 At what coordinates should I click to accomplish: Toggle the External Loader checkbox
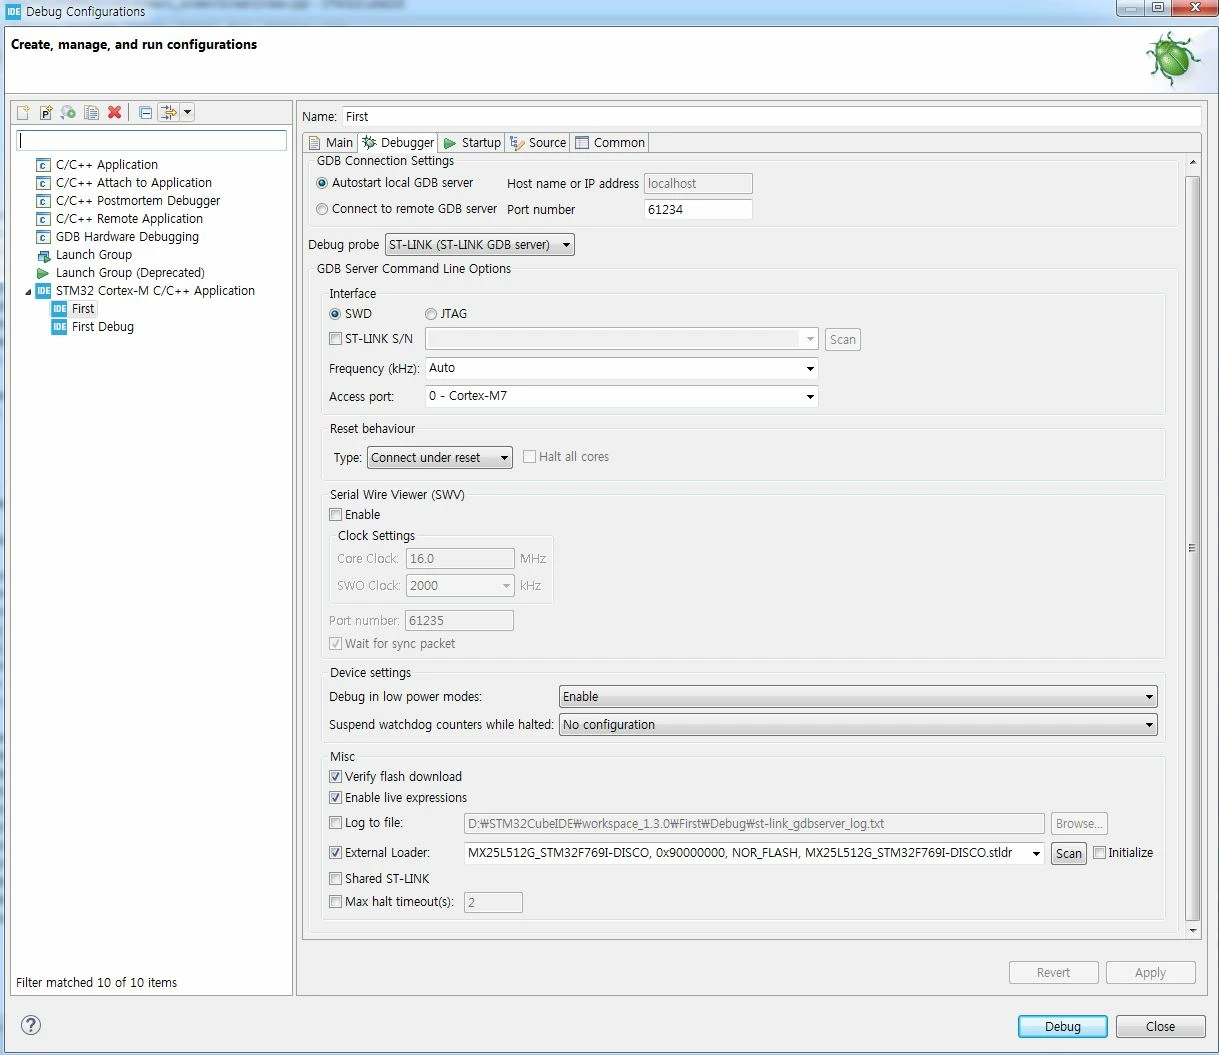[x=336, y=853]
